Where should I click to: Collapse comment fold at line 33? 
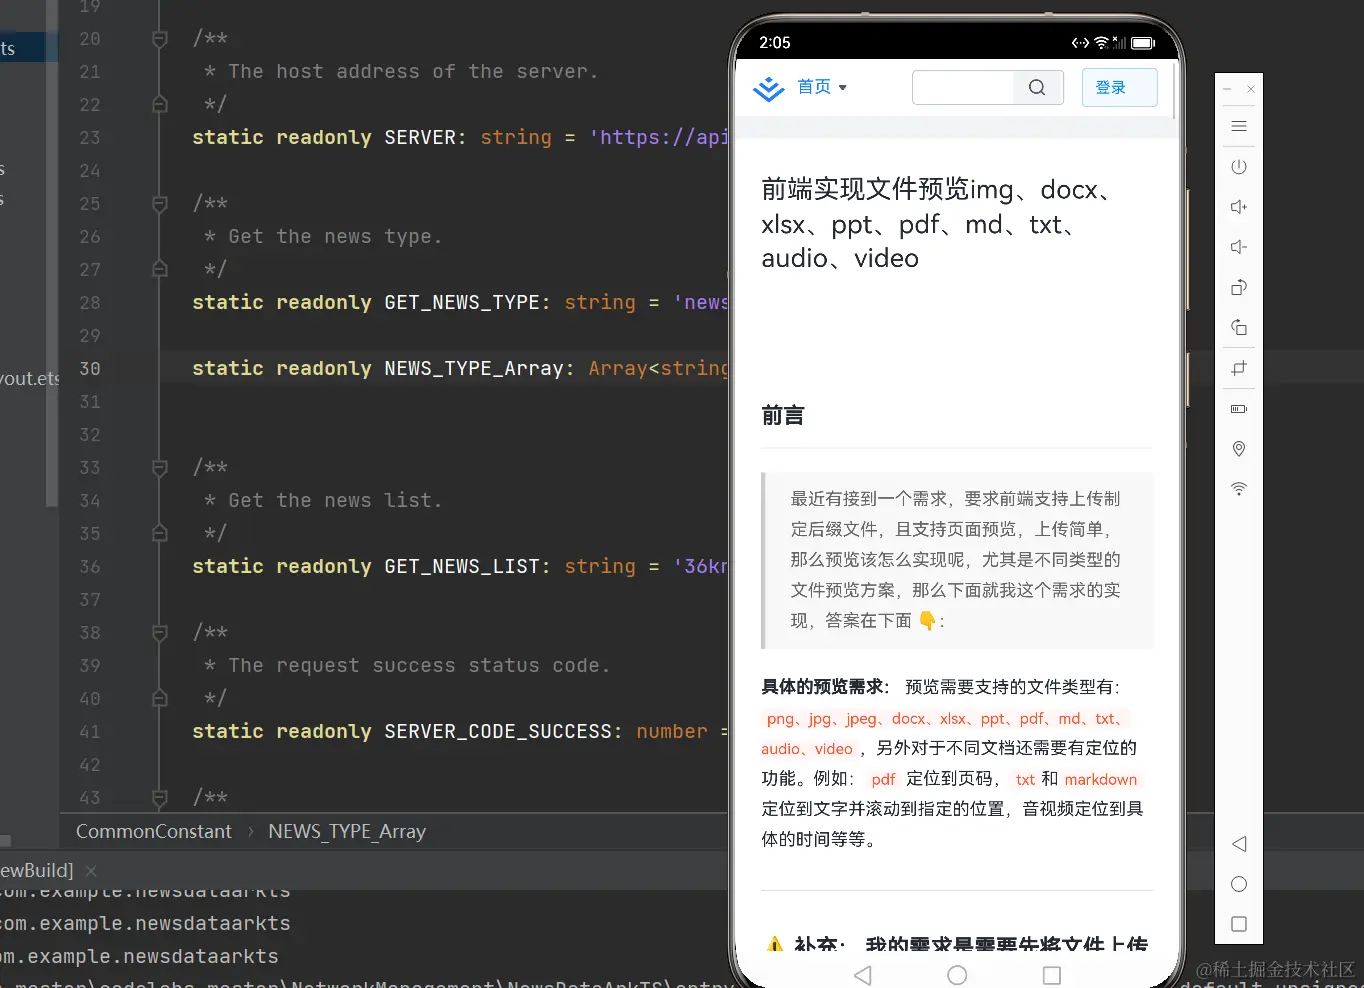point(160,467)
